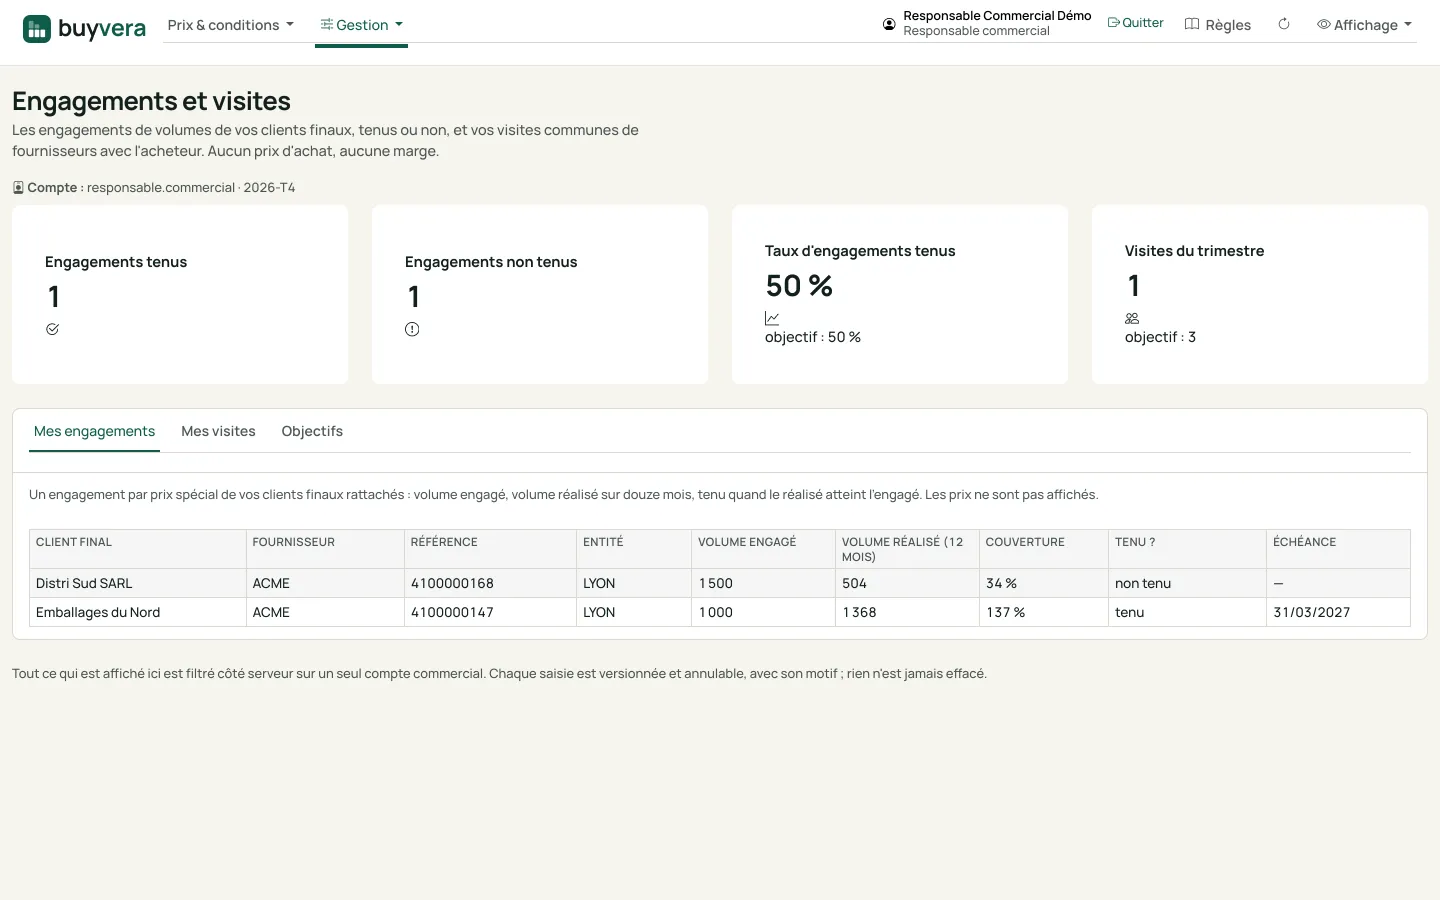The image size is (1440, 900).
Task: Select the Mes engagements tab
Action: coord(94,431)
